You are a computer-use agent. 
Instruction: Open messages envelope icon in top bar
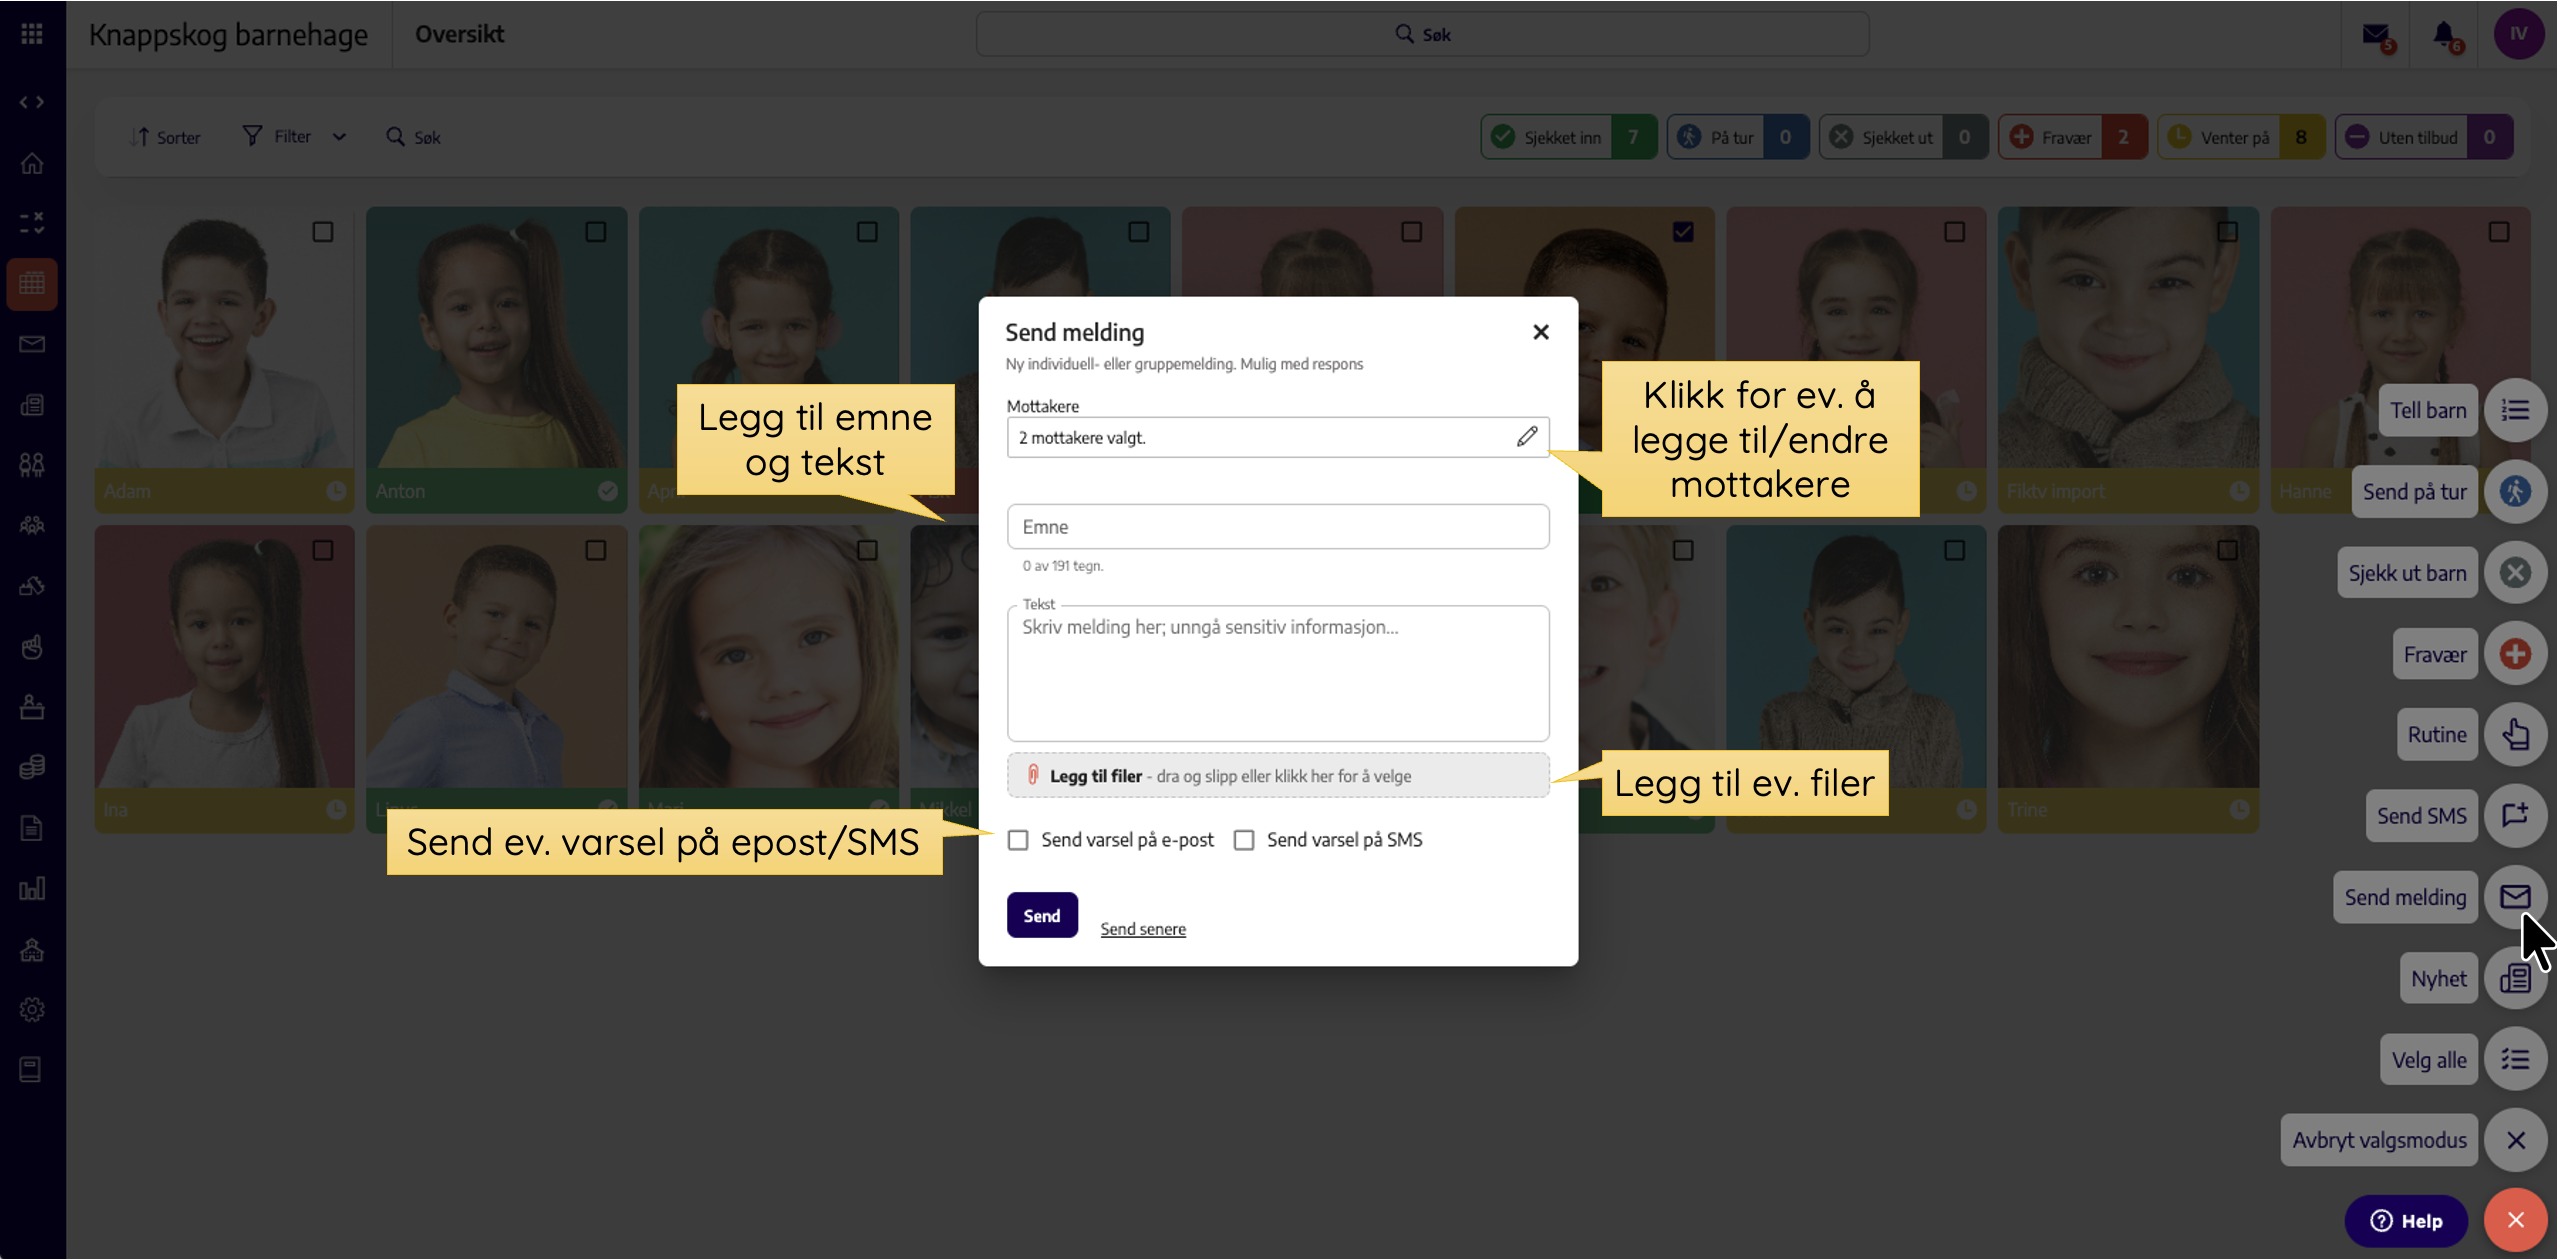point(2377,36)
